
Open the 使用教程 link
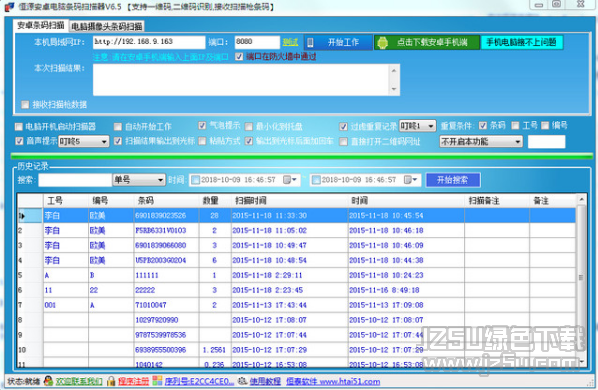(x=265, y=381)
